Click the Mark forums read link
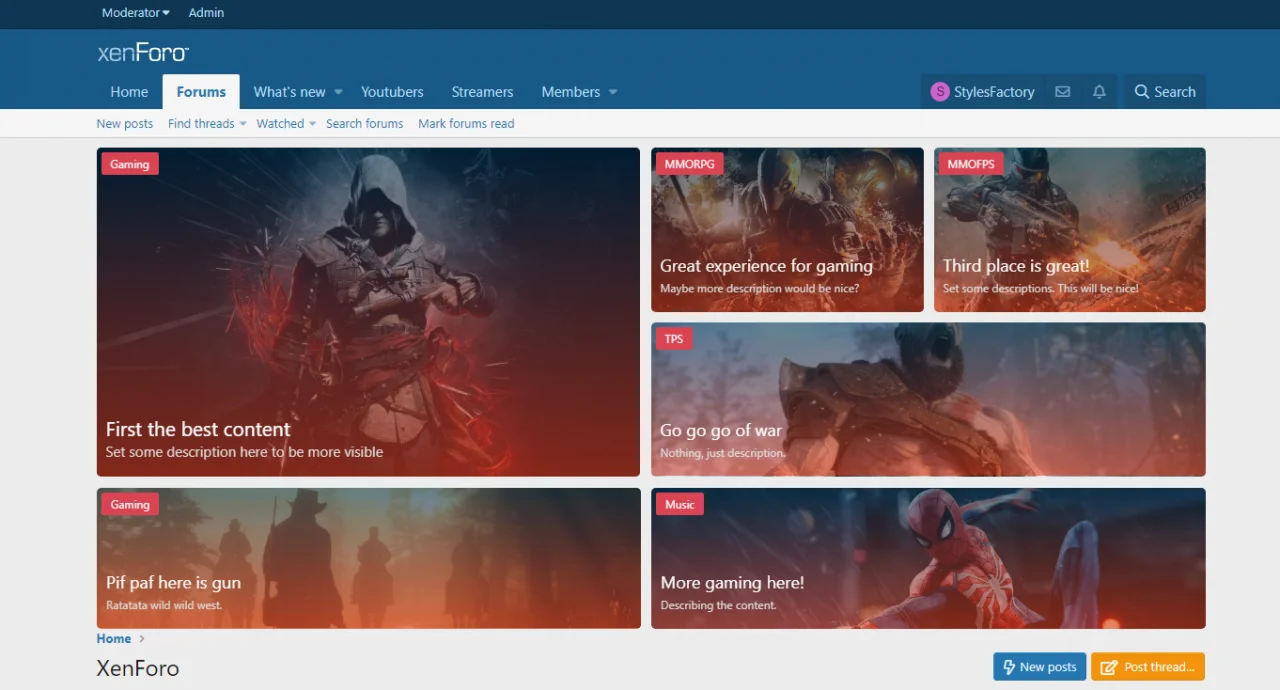 tap(466, 124)
